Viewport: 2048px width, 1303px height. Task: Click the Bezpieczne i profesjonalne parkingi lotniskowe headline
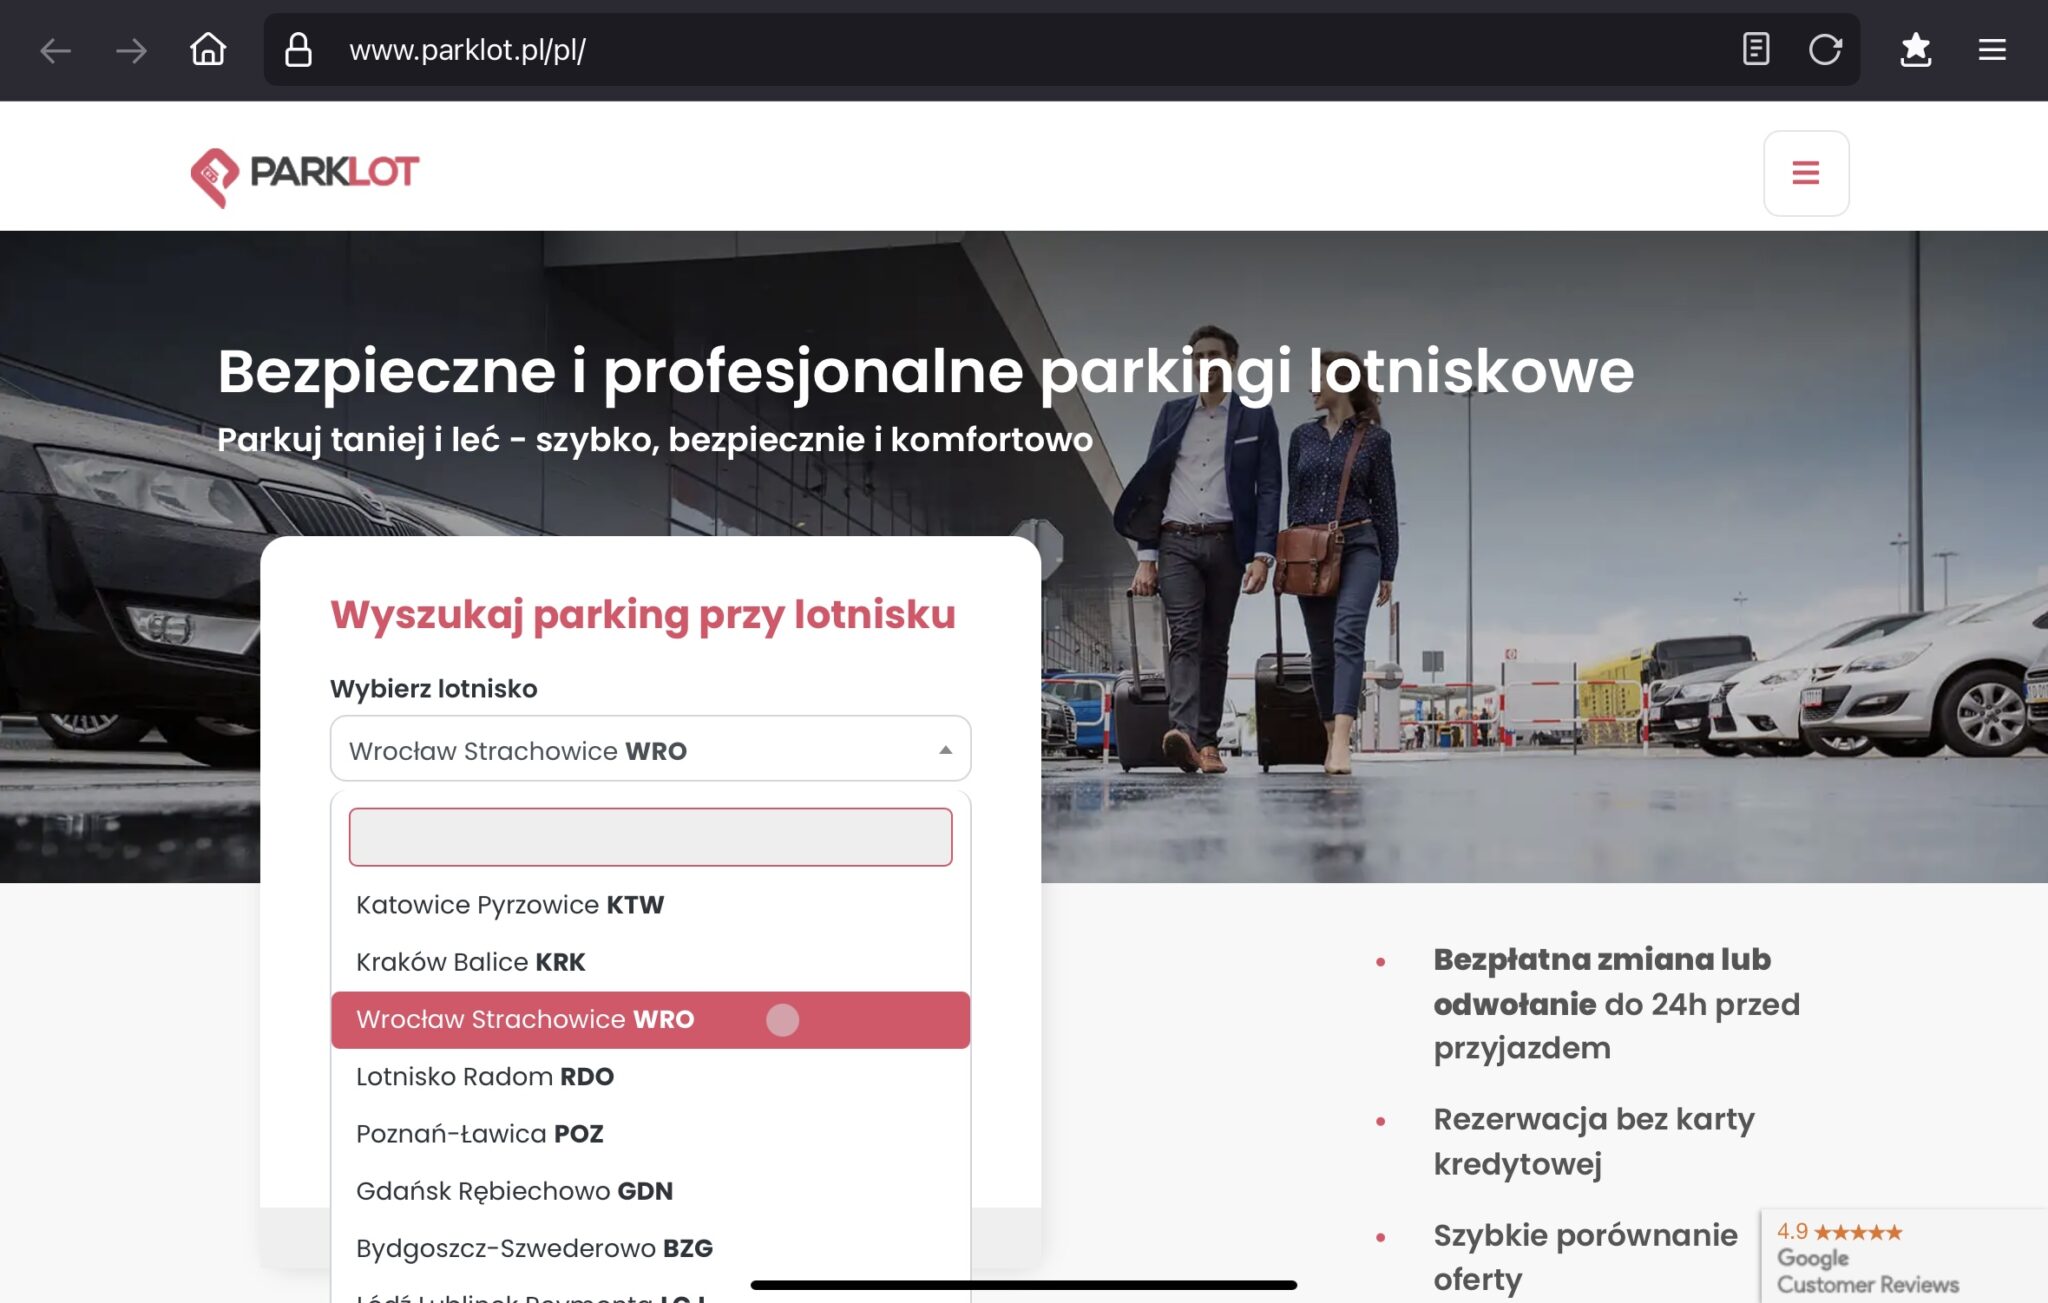point(926,373)
